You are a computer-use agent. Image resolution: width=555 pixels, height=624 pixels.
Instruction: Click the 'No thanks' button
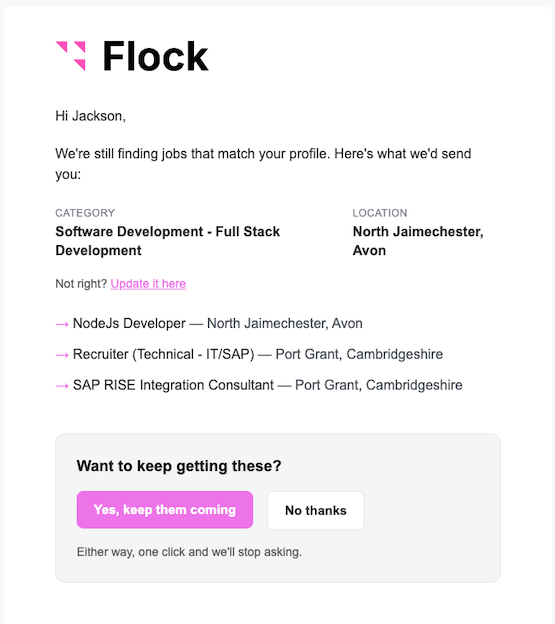point(316,511)
